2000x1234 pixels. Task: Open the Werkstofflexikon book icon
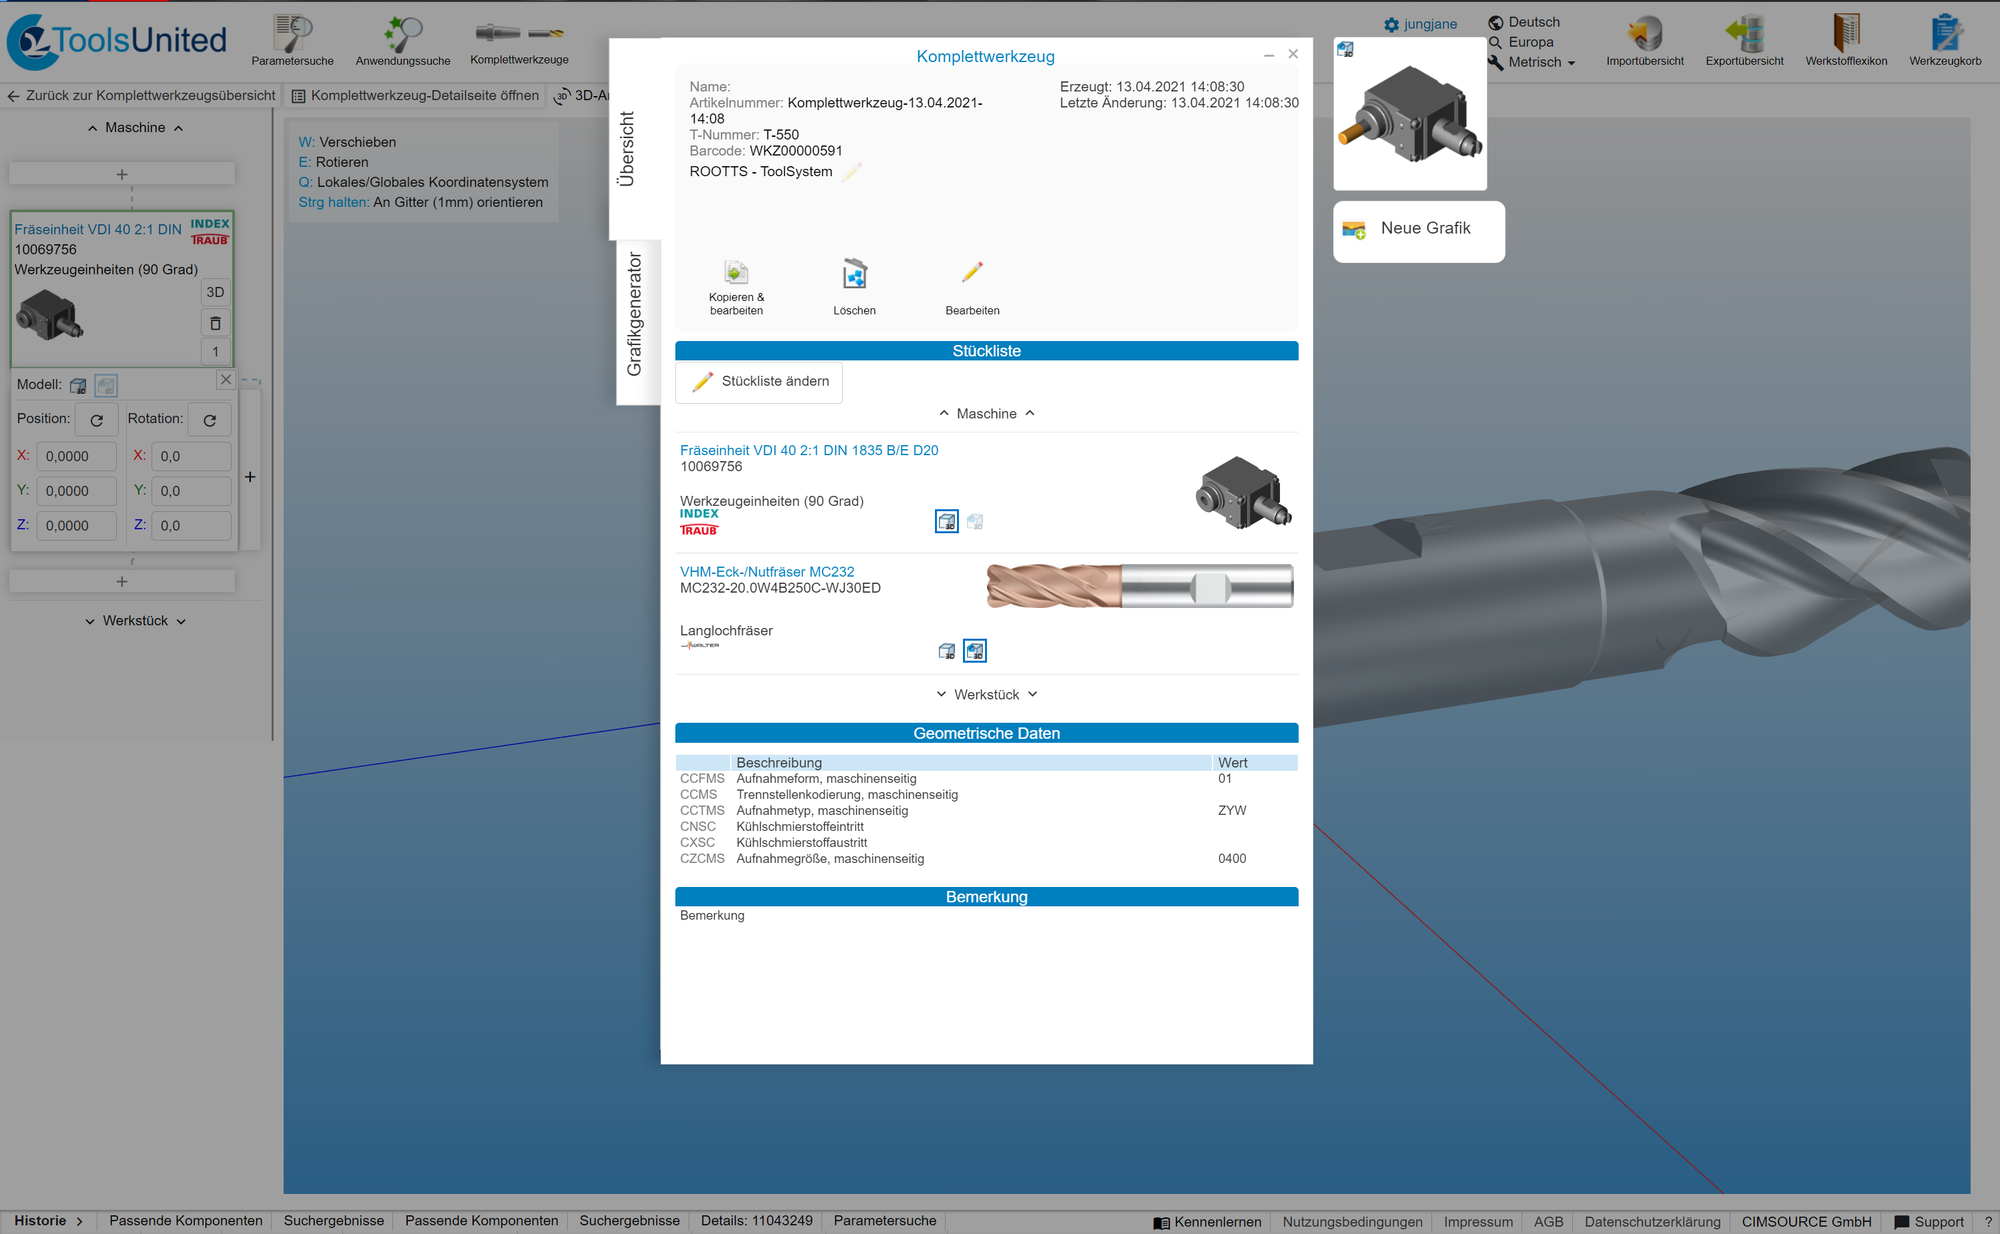click(x=1846, y=34)
